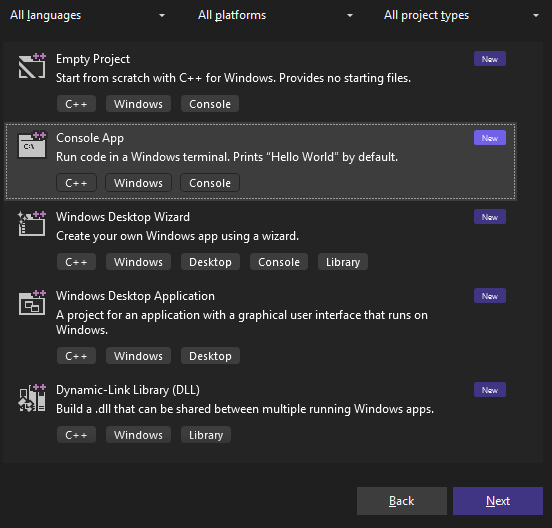Click the New badge on Empty Project
This screenshot has width=552, height=528.
click(x=490, y=59)
